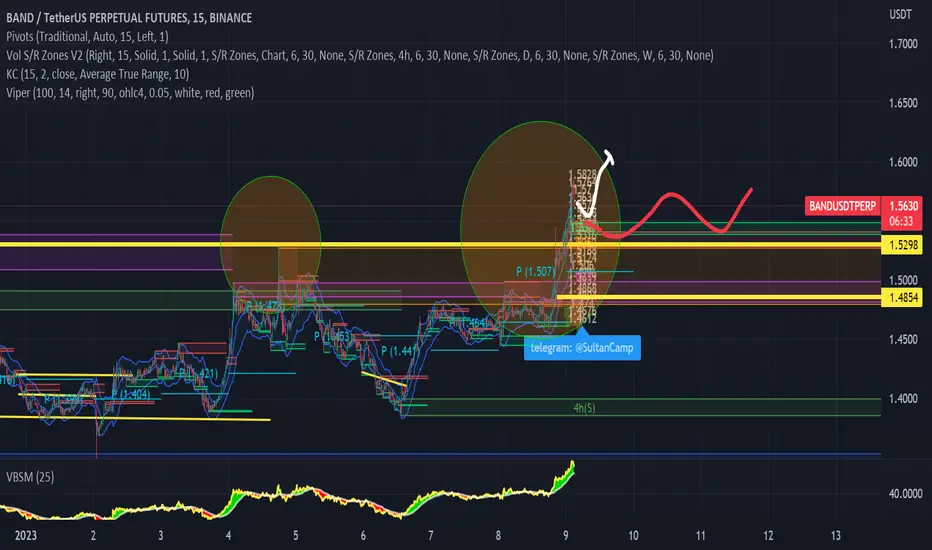Click the 1.7000 price axis value
932x550 pixels.
(x=903, y=44)
